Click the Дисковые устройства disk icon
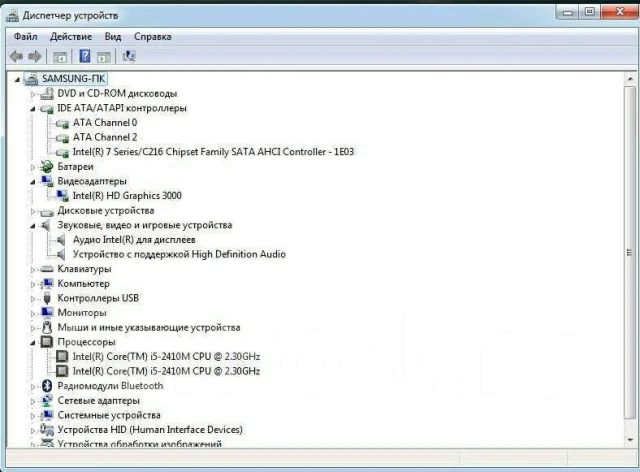640x472 pixels. coord(47,212)
